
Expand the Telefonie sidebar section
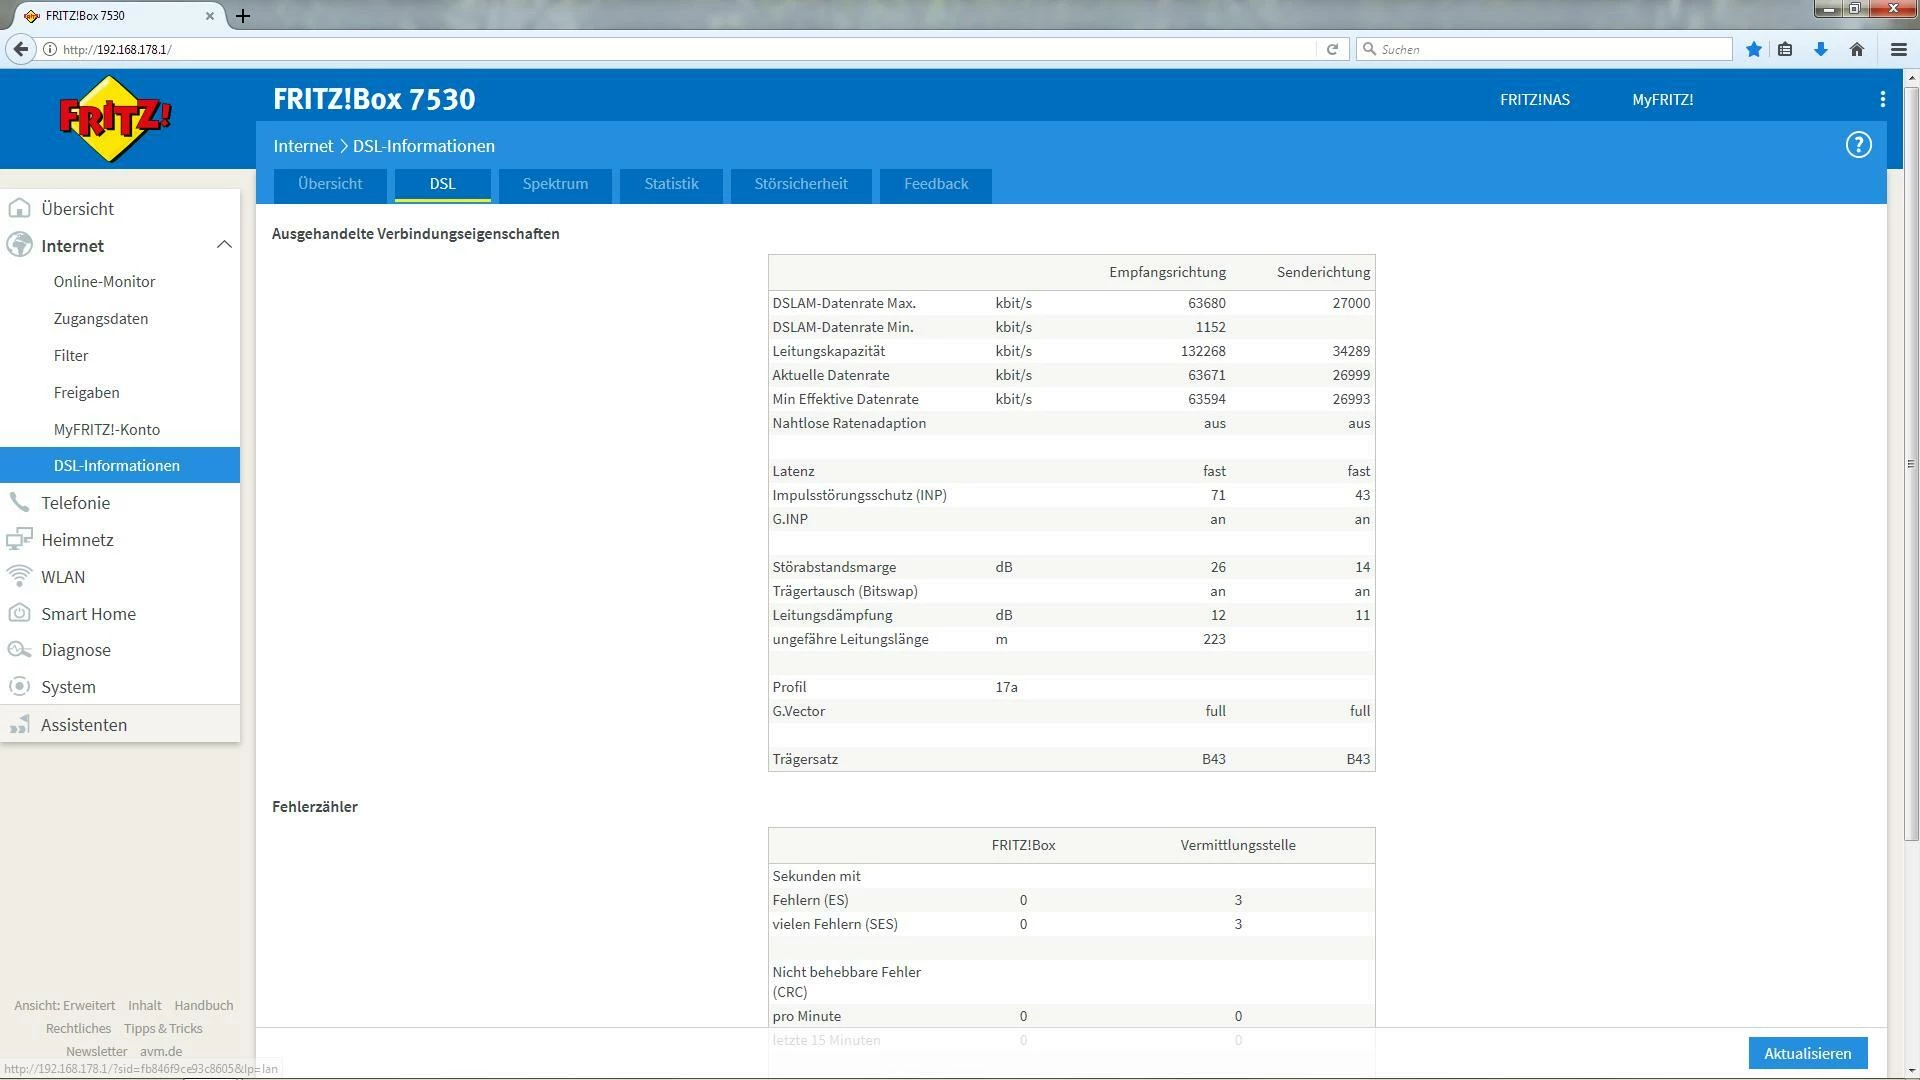tap(75, 503)
